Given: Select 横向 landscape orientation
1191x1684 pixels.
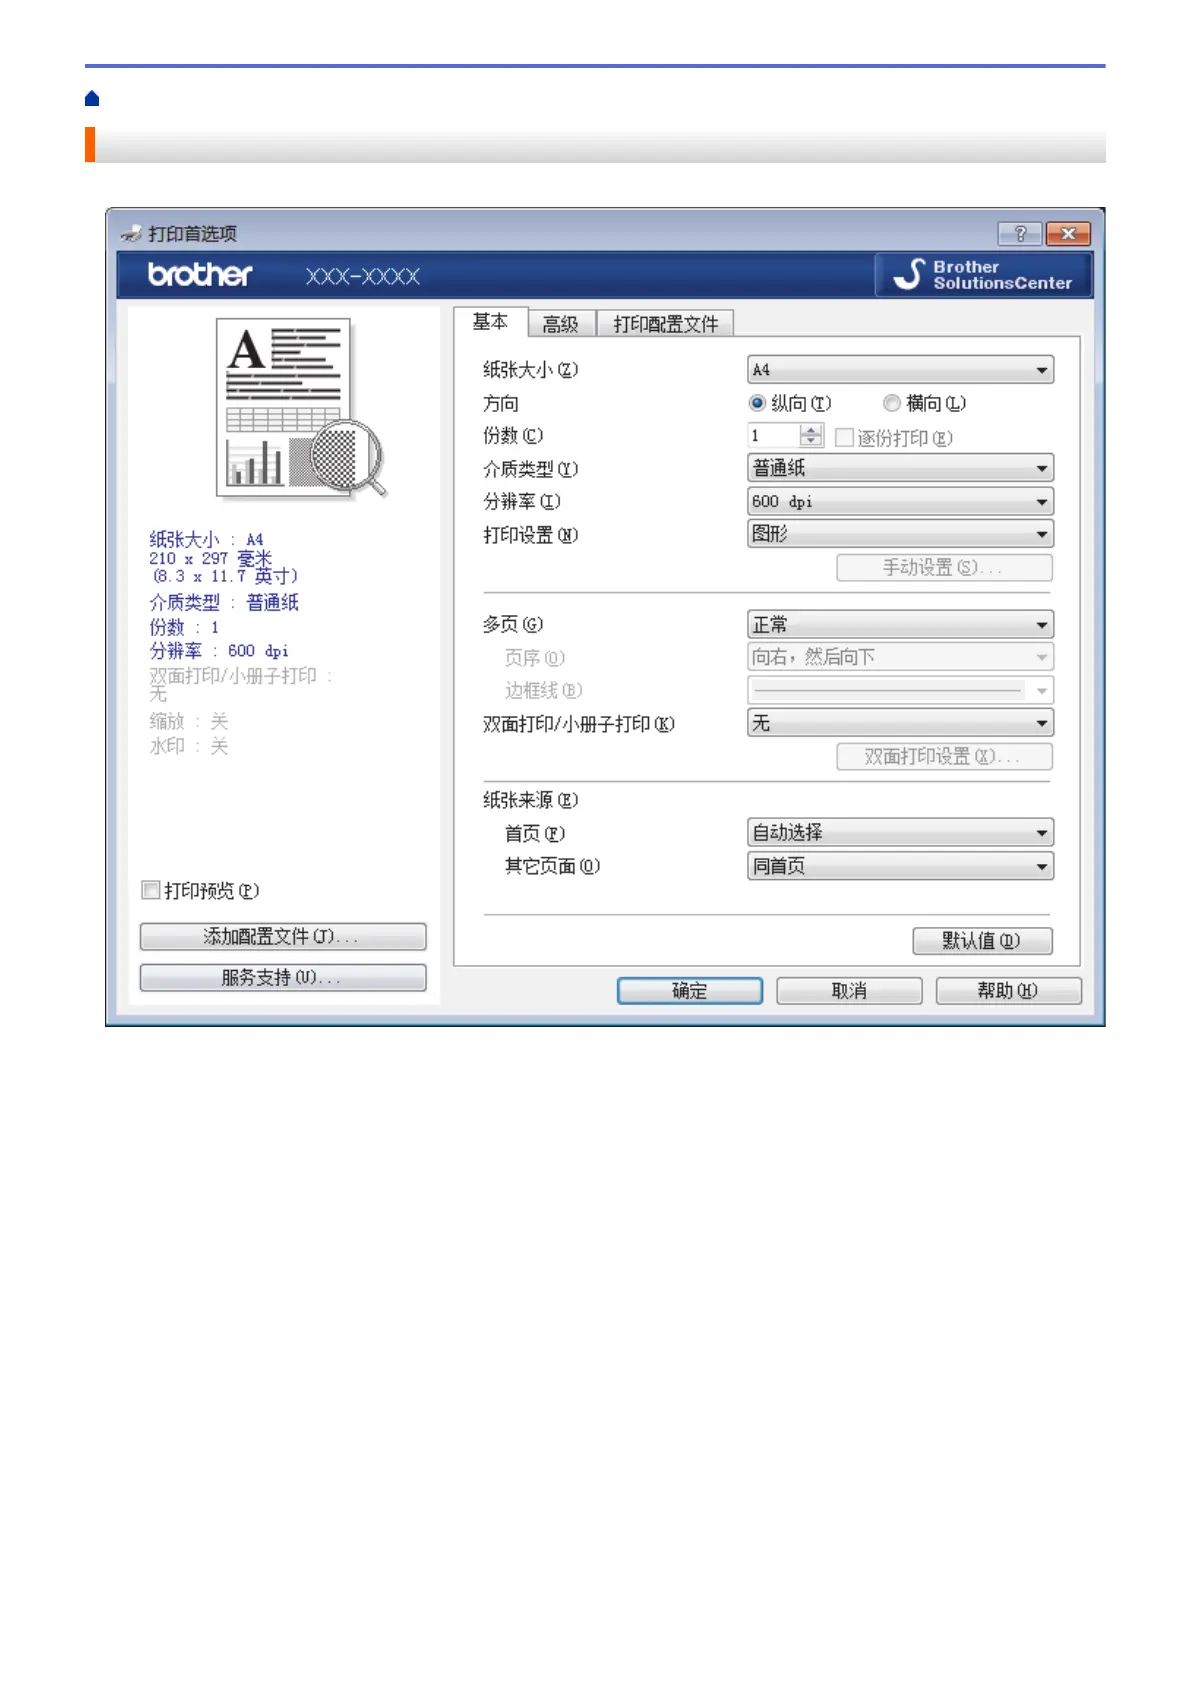Looking at the screenshot, I should pyautogui.click(x=892, y=403).
